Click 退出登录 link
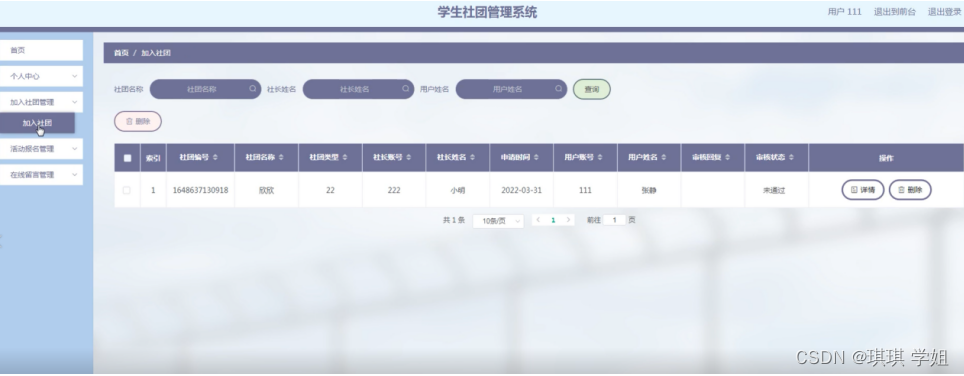Viewport: 964px width, 376px height. 944,12
